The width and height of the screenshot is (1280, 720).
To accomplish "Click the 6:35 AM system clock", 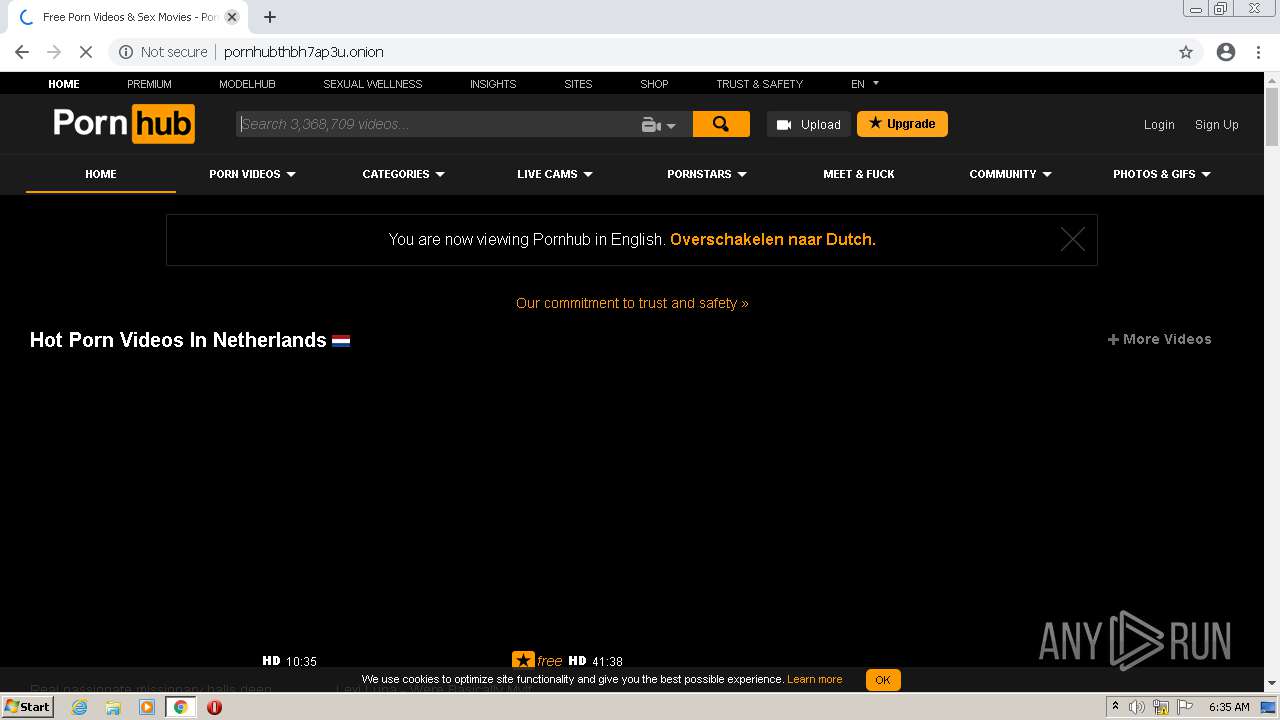I will (x=1229, y=707).
